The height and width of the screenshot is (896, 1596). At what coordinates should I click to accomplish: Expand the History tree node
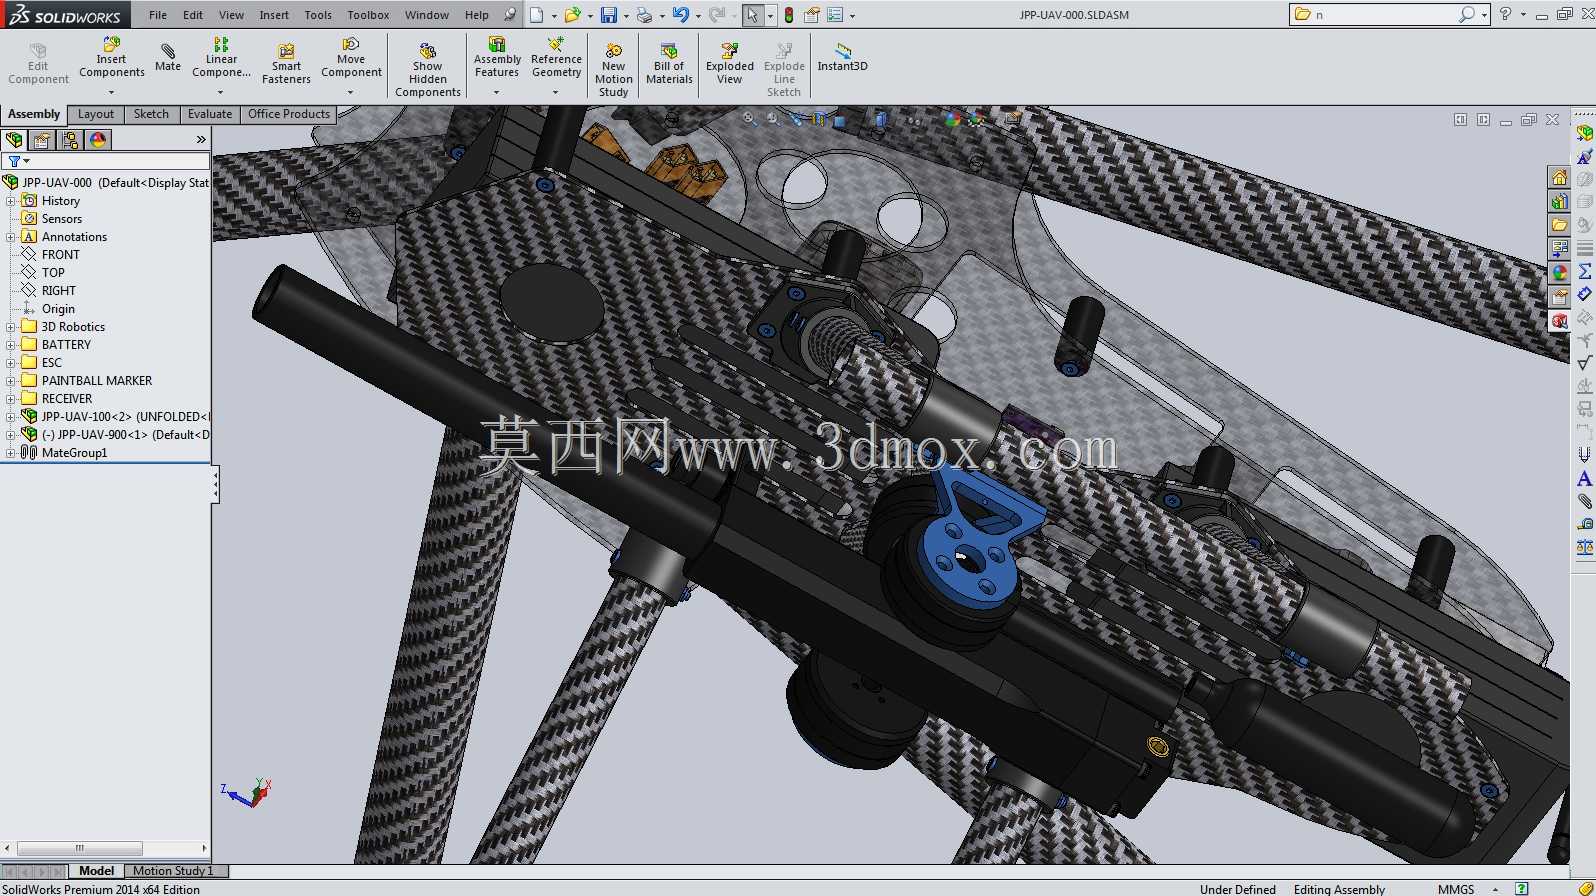coord(10,201)
